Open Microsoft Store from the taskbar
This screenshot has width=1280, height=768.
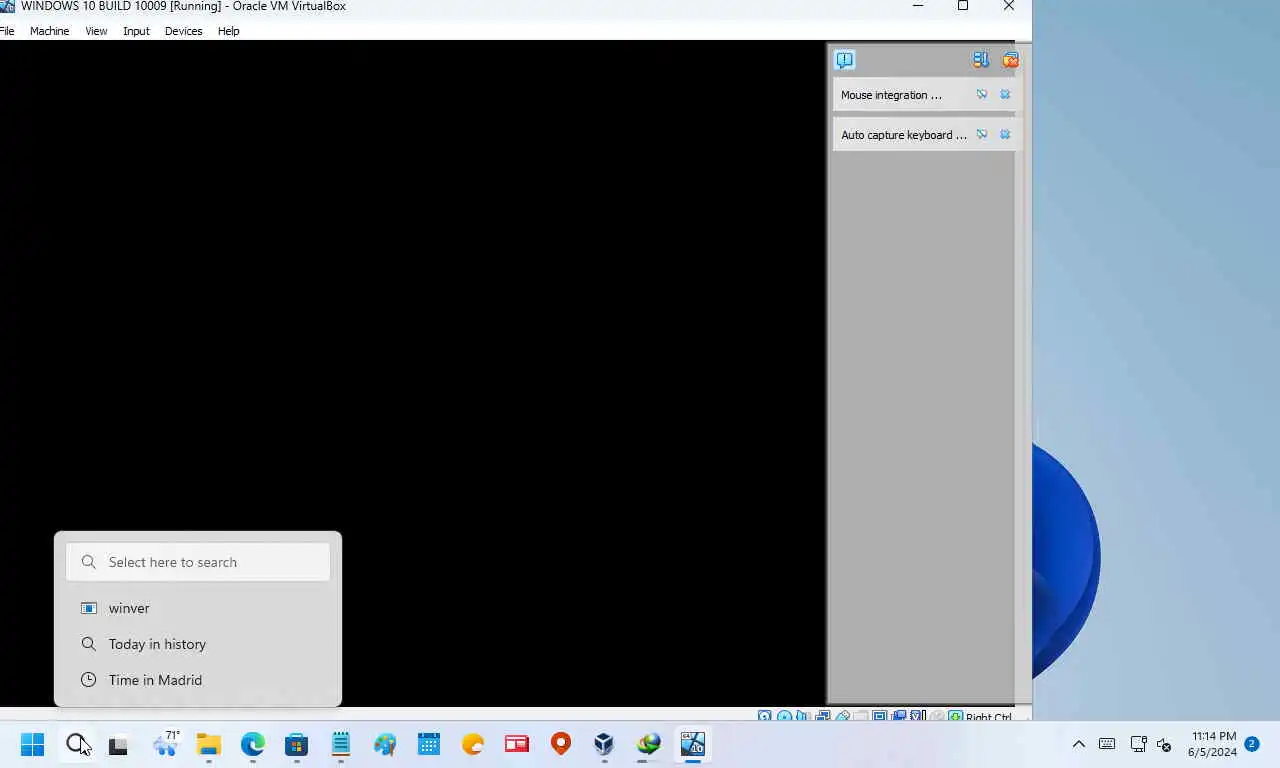[296, 744]
